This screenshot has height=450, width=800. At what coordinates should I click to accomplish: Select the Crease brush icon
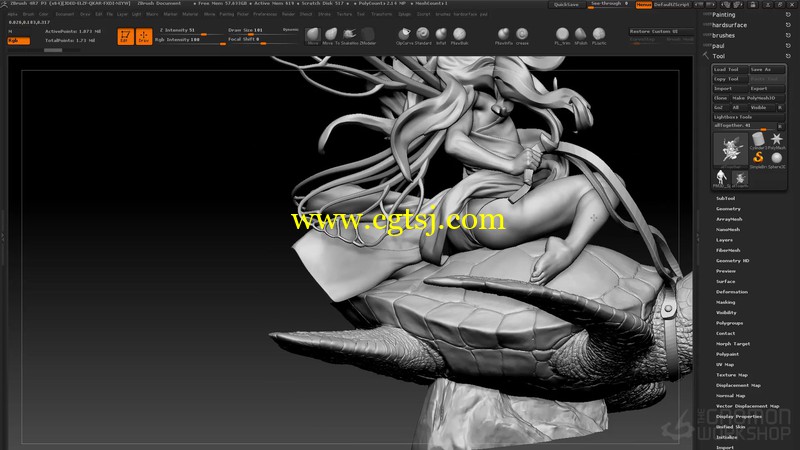pyautogui.click(x=522, y=34)
